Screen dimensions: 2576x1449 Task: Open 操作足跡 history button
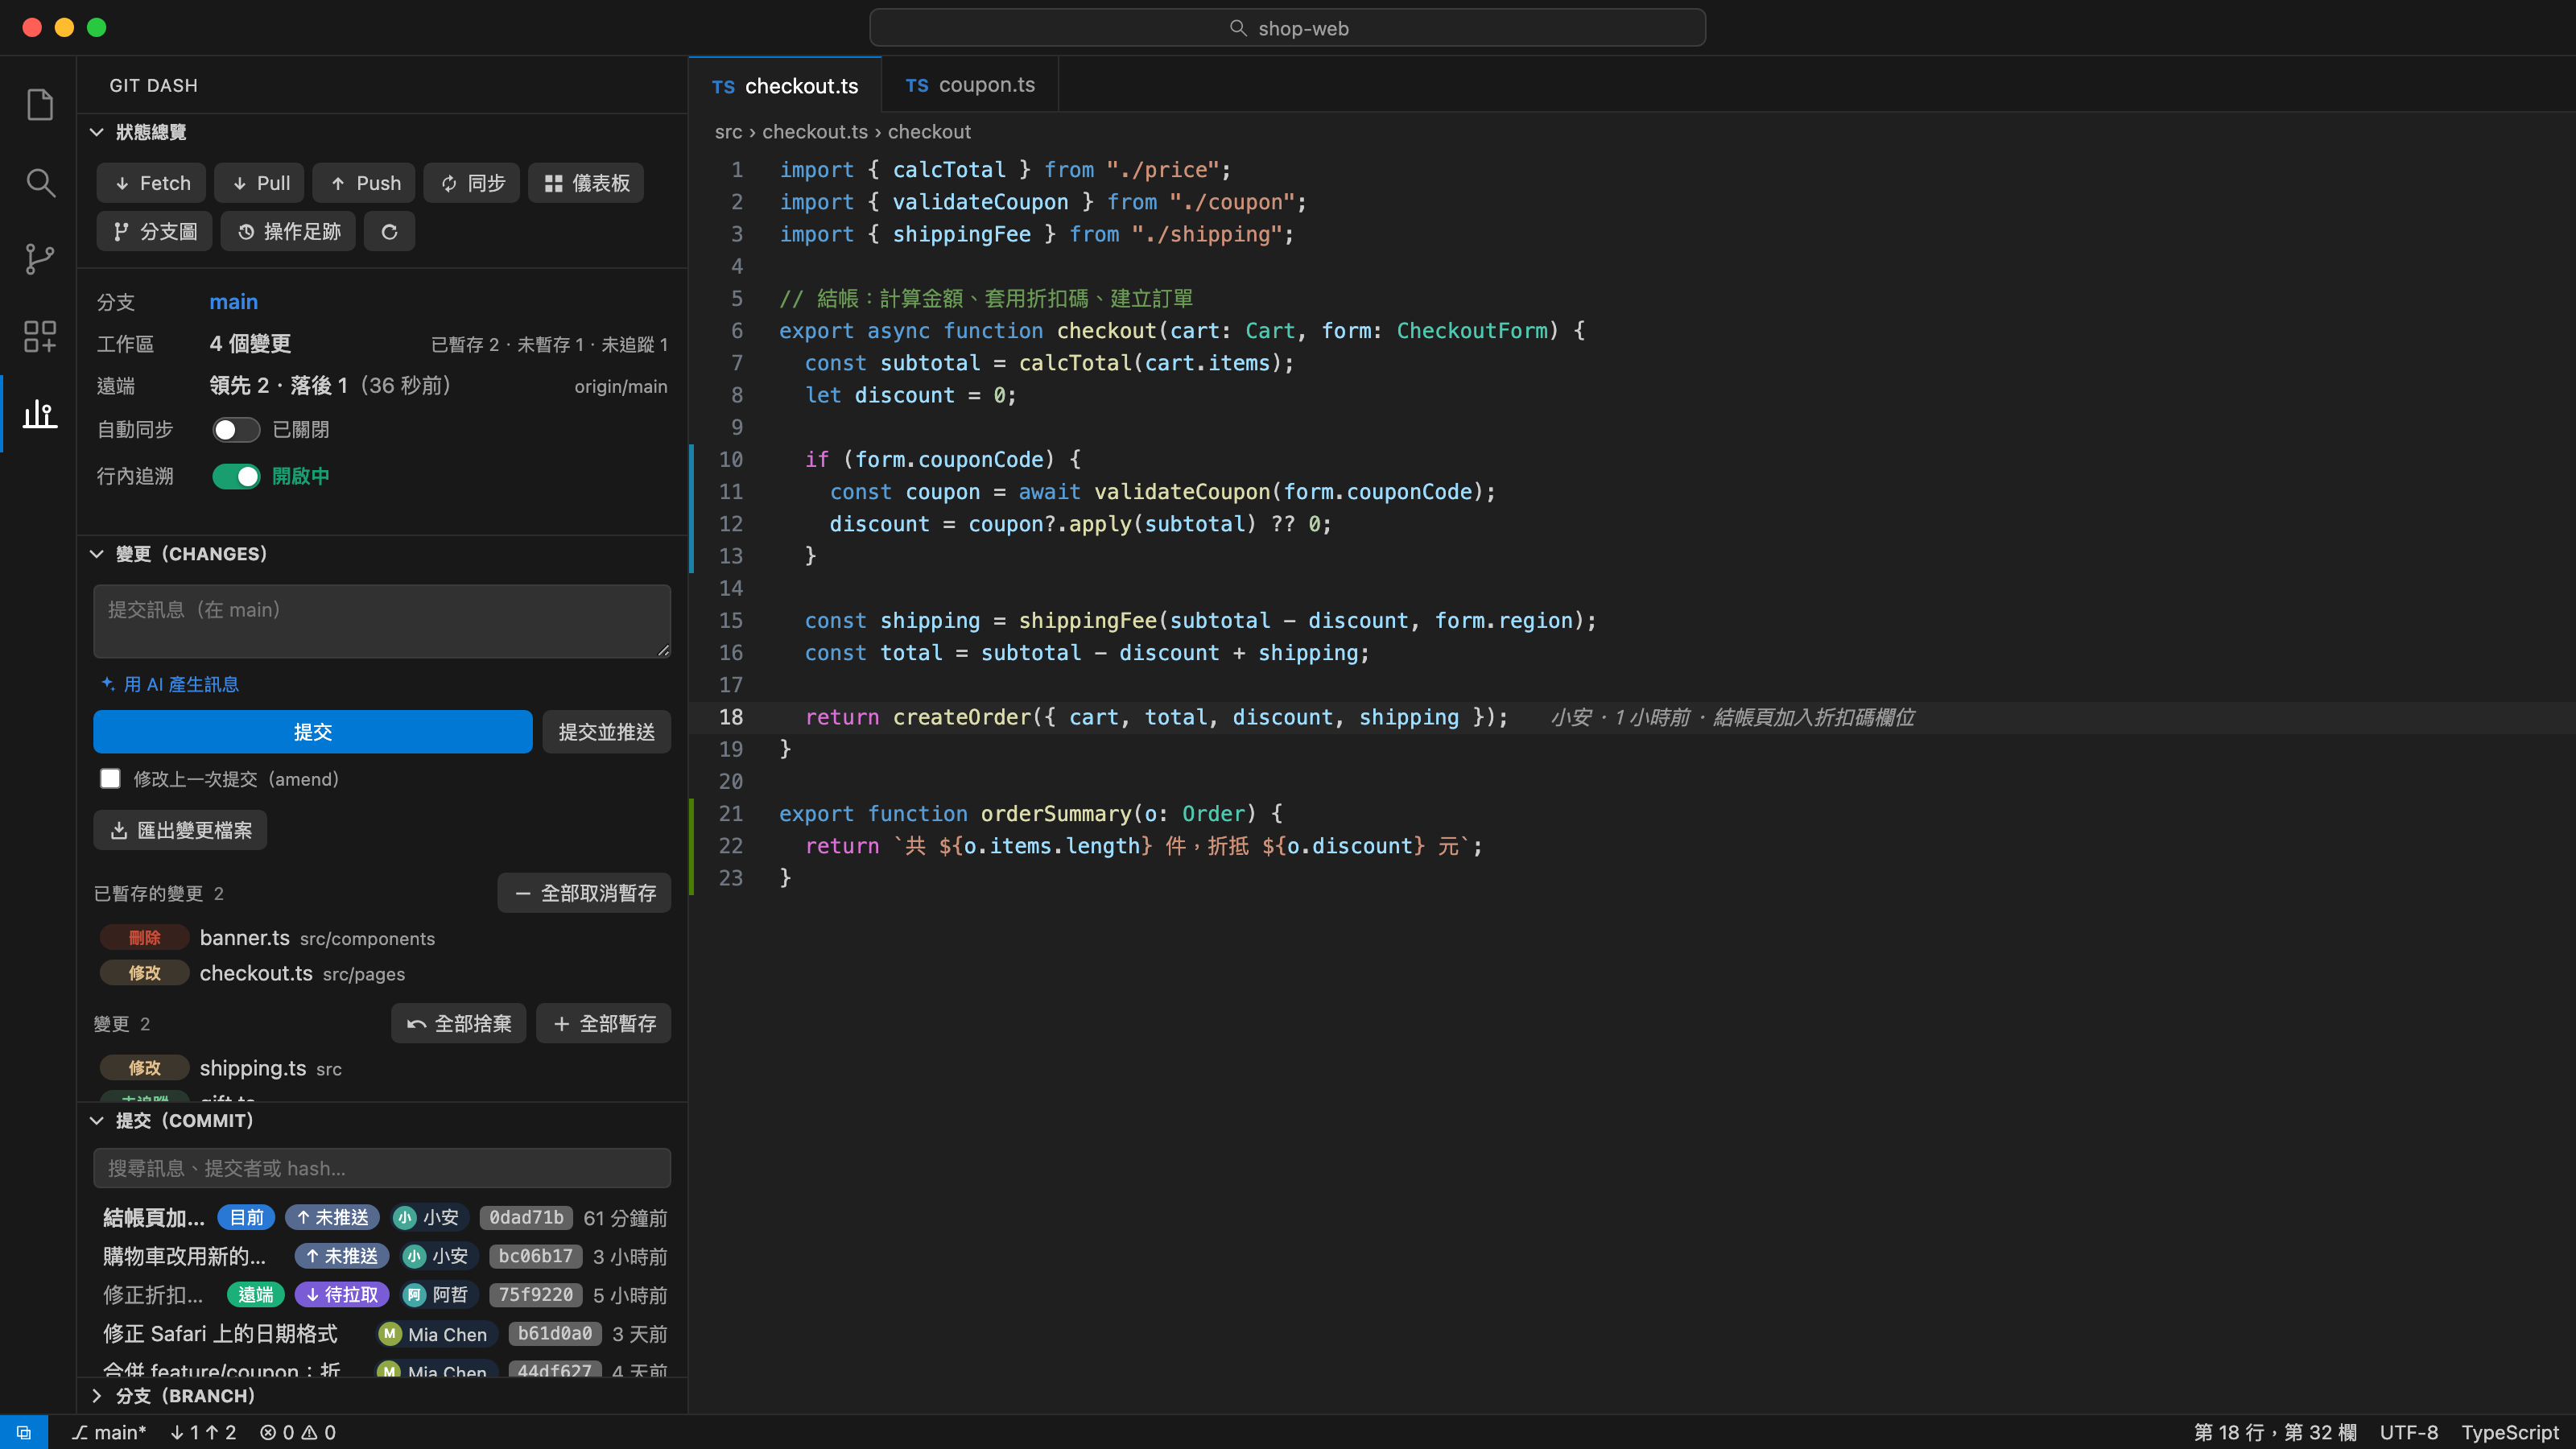[288, 232]
